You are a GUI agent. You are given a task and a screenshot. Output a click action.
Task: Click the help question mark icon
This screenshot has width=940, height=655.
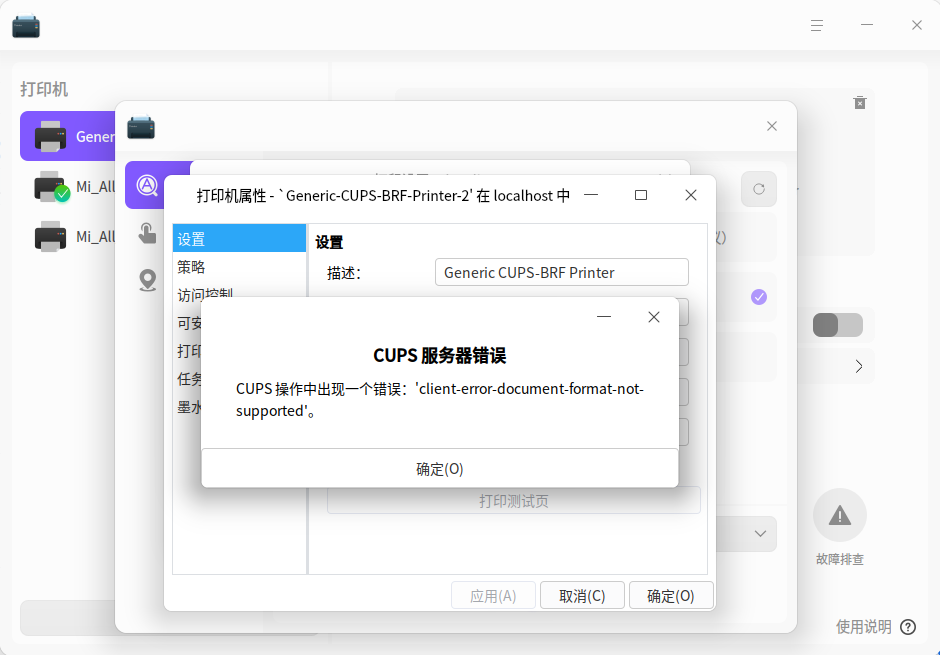point(908,627)
